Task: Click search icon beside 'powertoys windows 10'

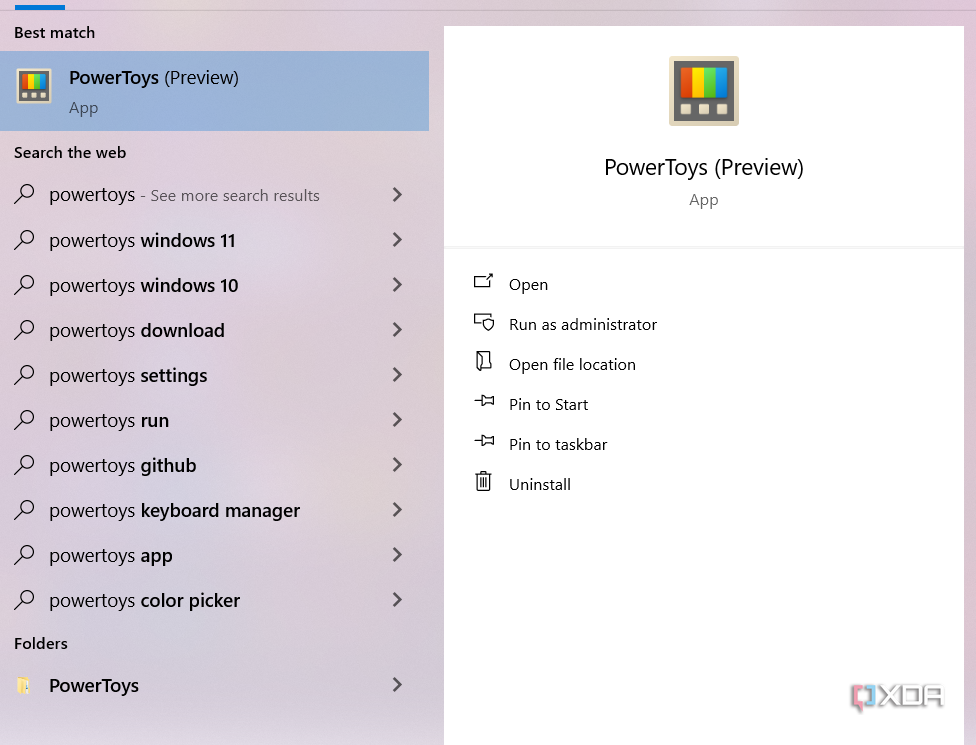Action: (24, 284)
